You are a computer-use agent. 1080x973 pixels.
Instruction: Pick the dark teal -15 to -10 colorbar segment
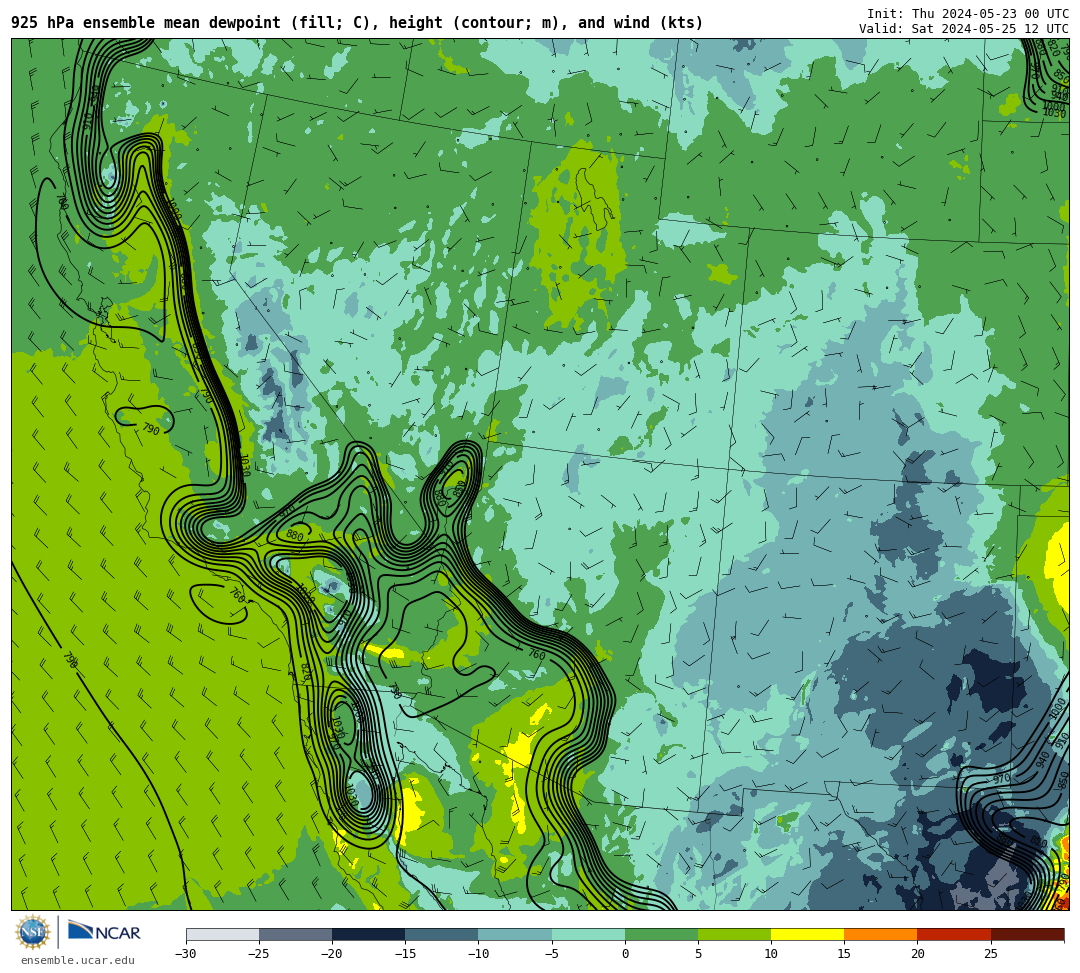pyautogui.click(x=442, y=934)
